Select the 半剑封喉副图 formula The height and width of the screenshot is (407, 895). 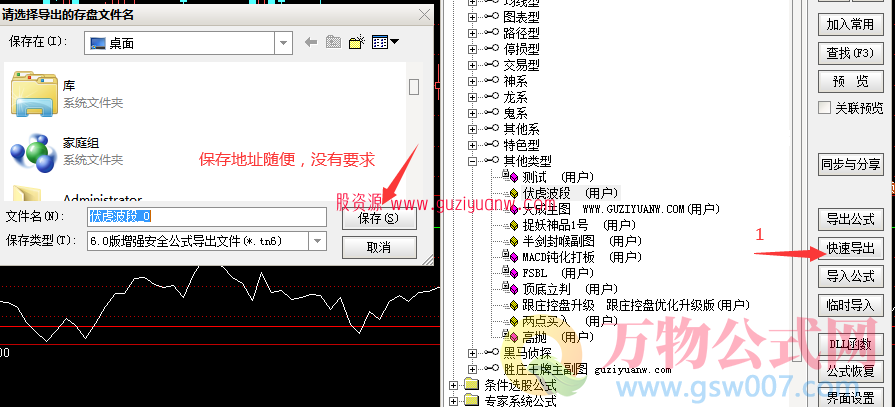(582, 241)
